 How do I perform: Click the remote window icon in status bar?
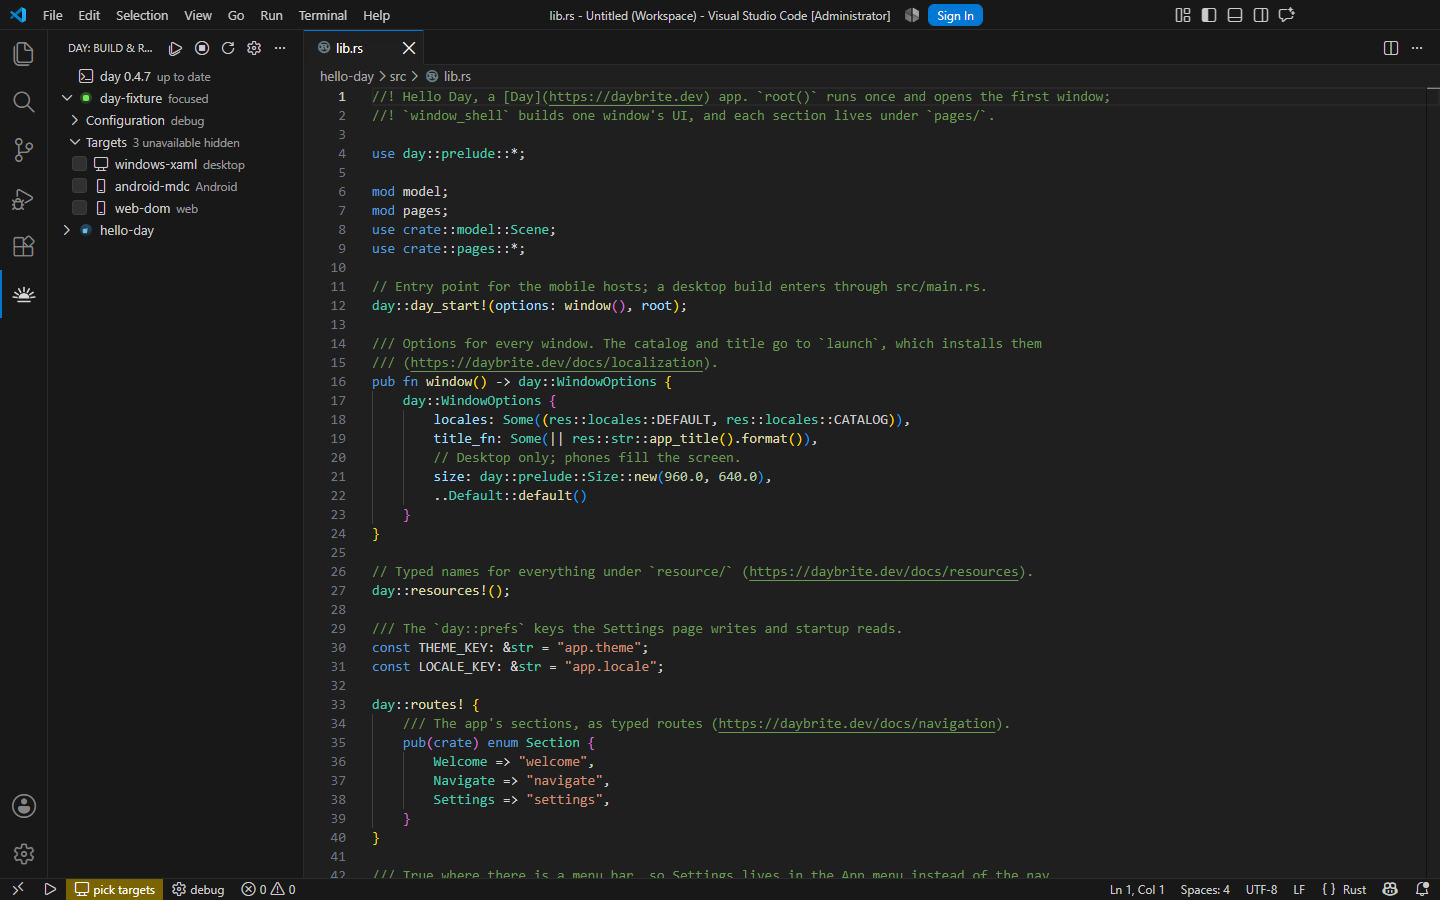17,889
